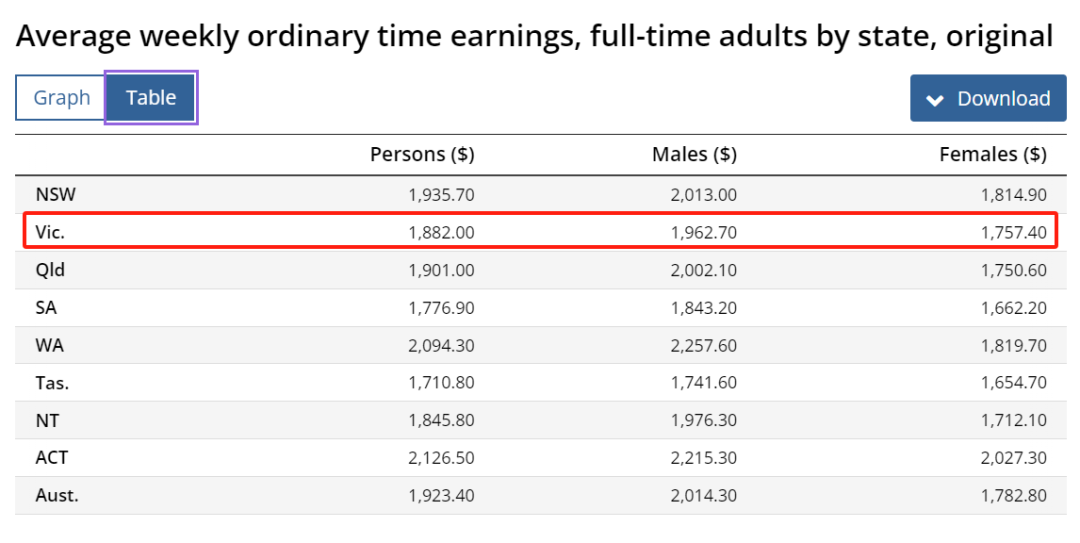Click the Males ($) column header
Screen dimensions: 1080x543
[694, 155]
